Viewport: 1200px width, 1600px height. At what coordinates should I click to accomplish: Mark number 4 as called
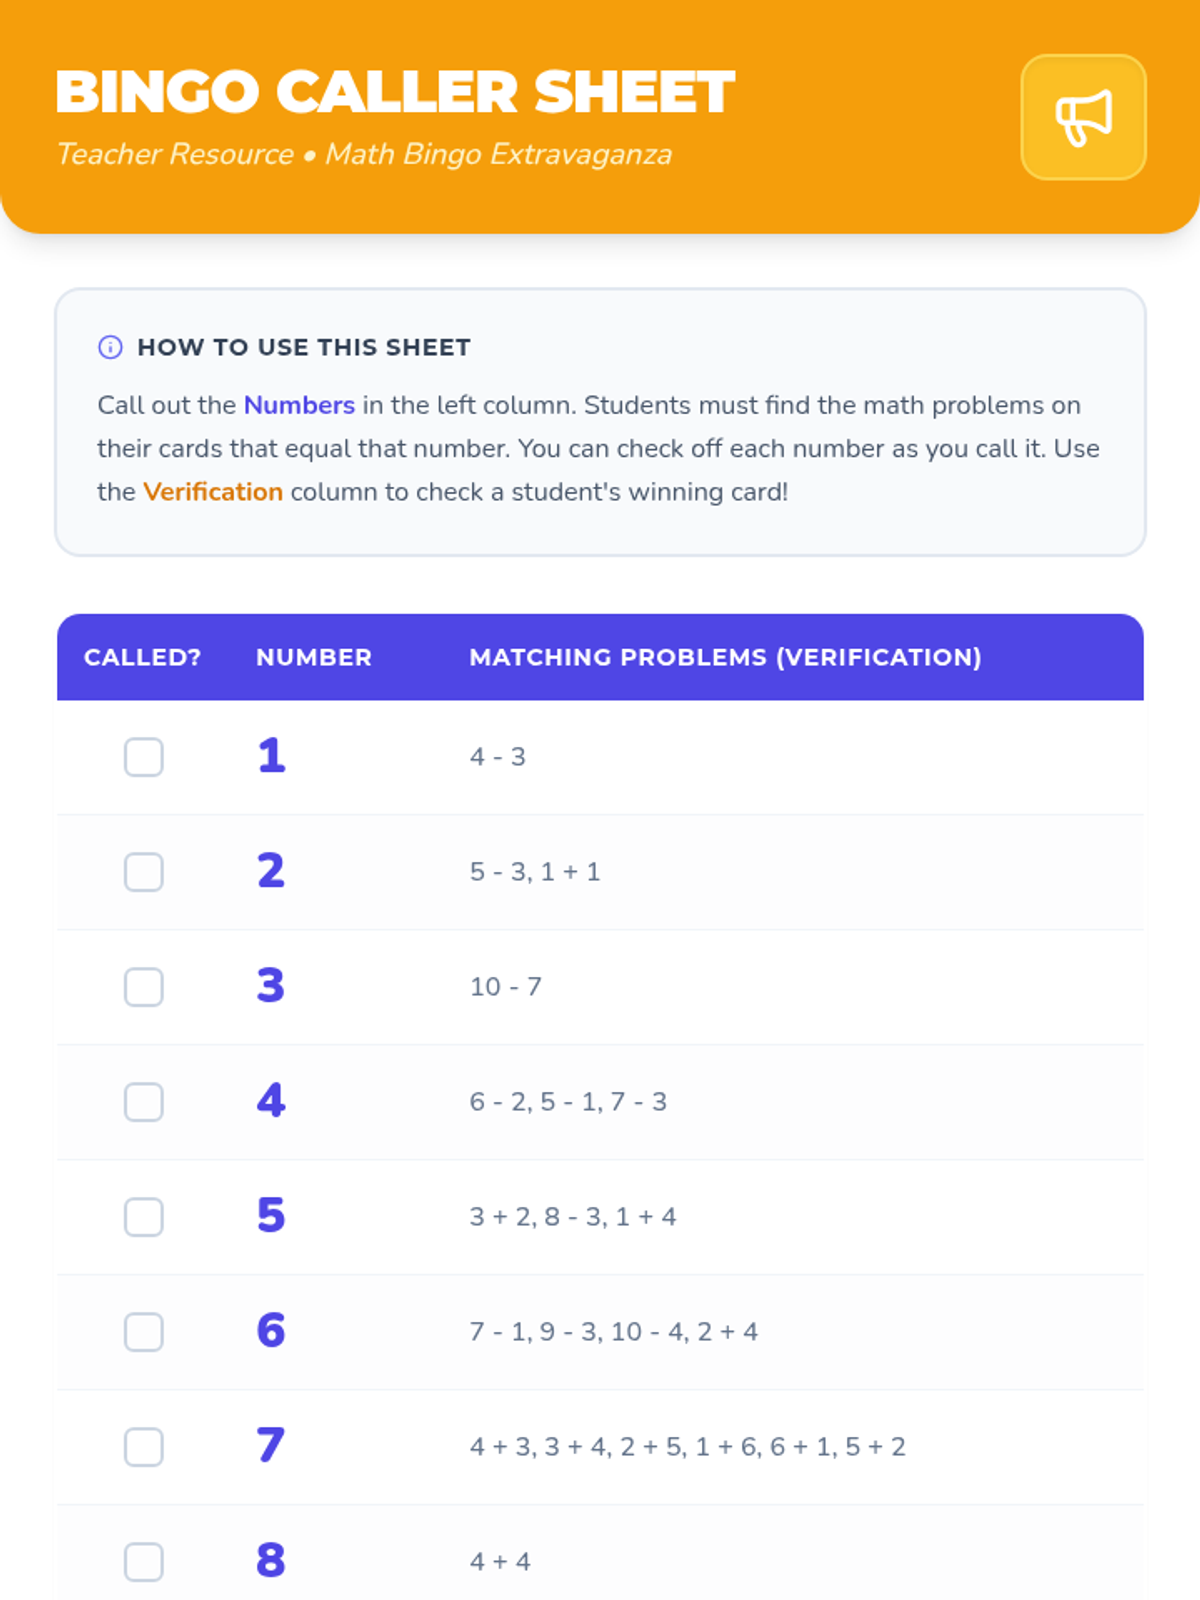144,1102
